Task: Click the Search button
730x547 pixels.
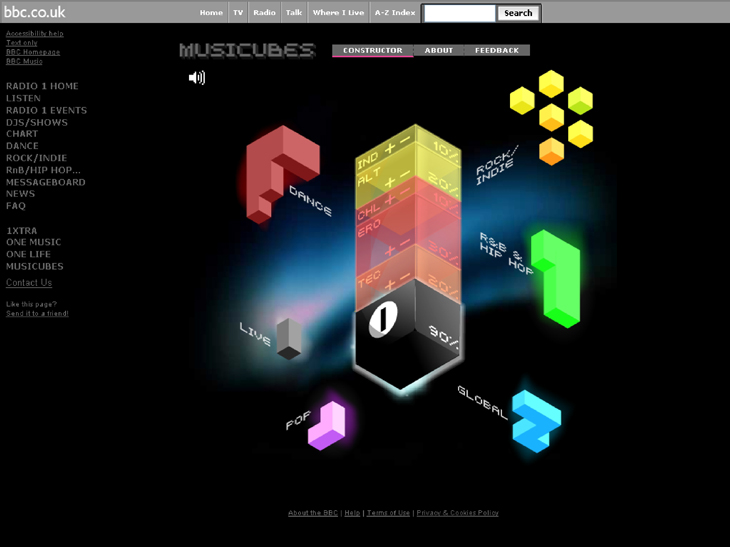Action: click(x=518, y=13)
